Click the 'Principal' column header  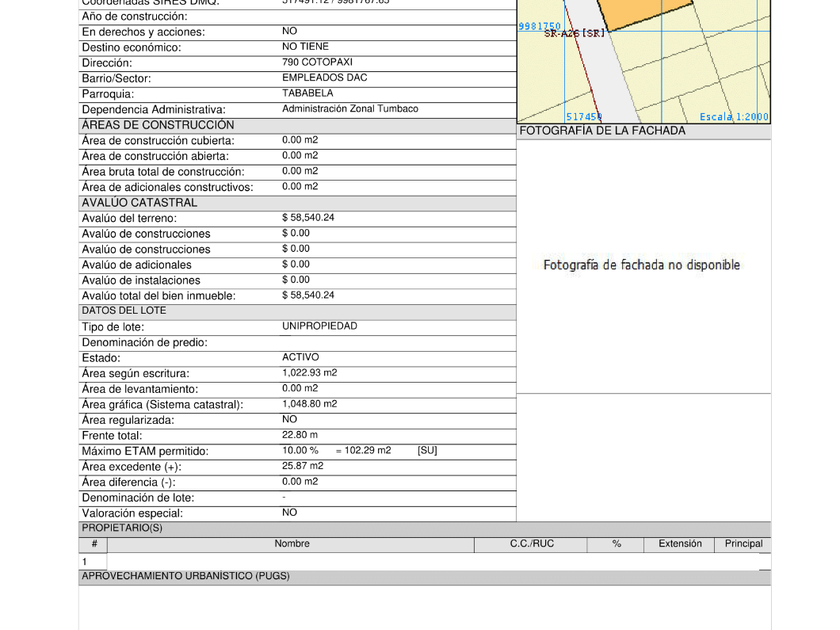(744, 544)
